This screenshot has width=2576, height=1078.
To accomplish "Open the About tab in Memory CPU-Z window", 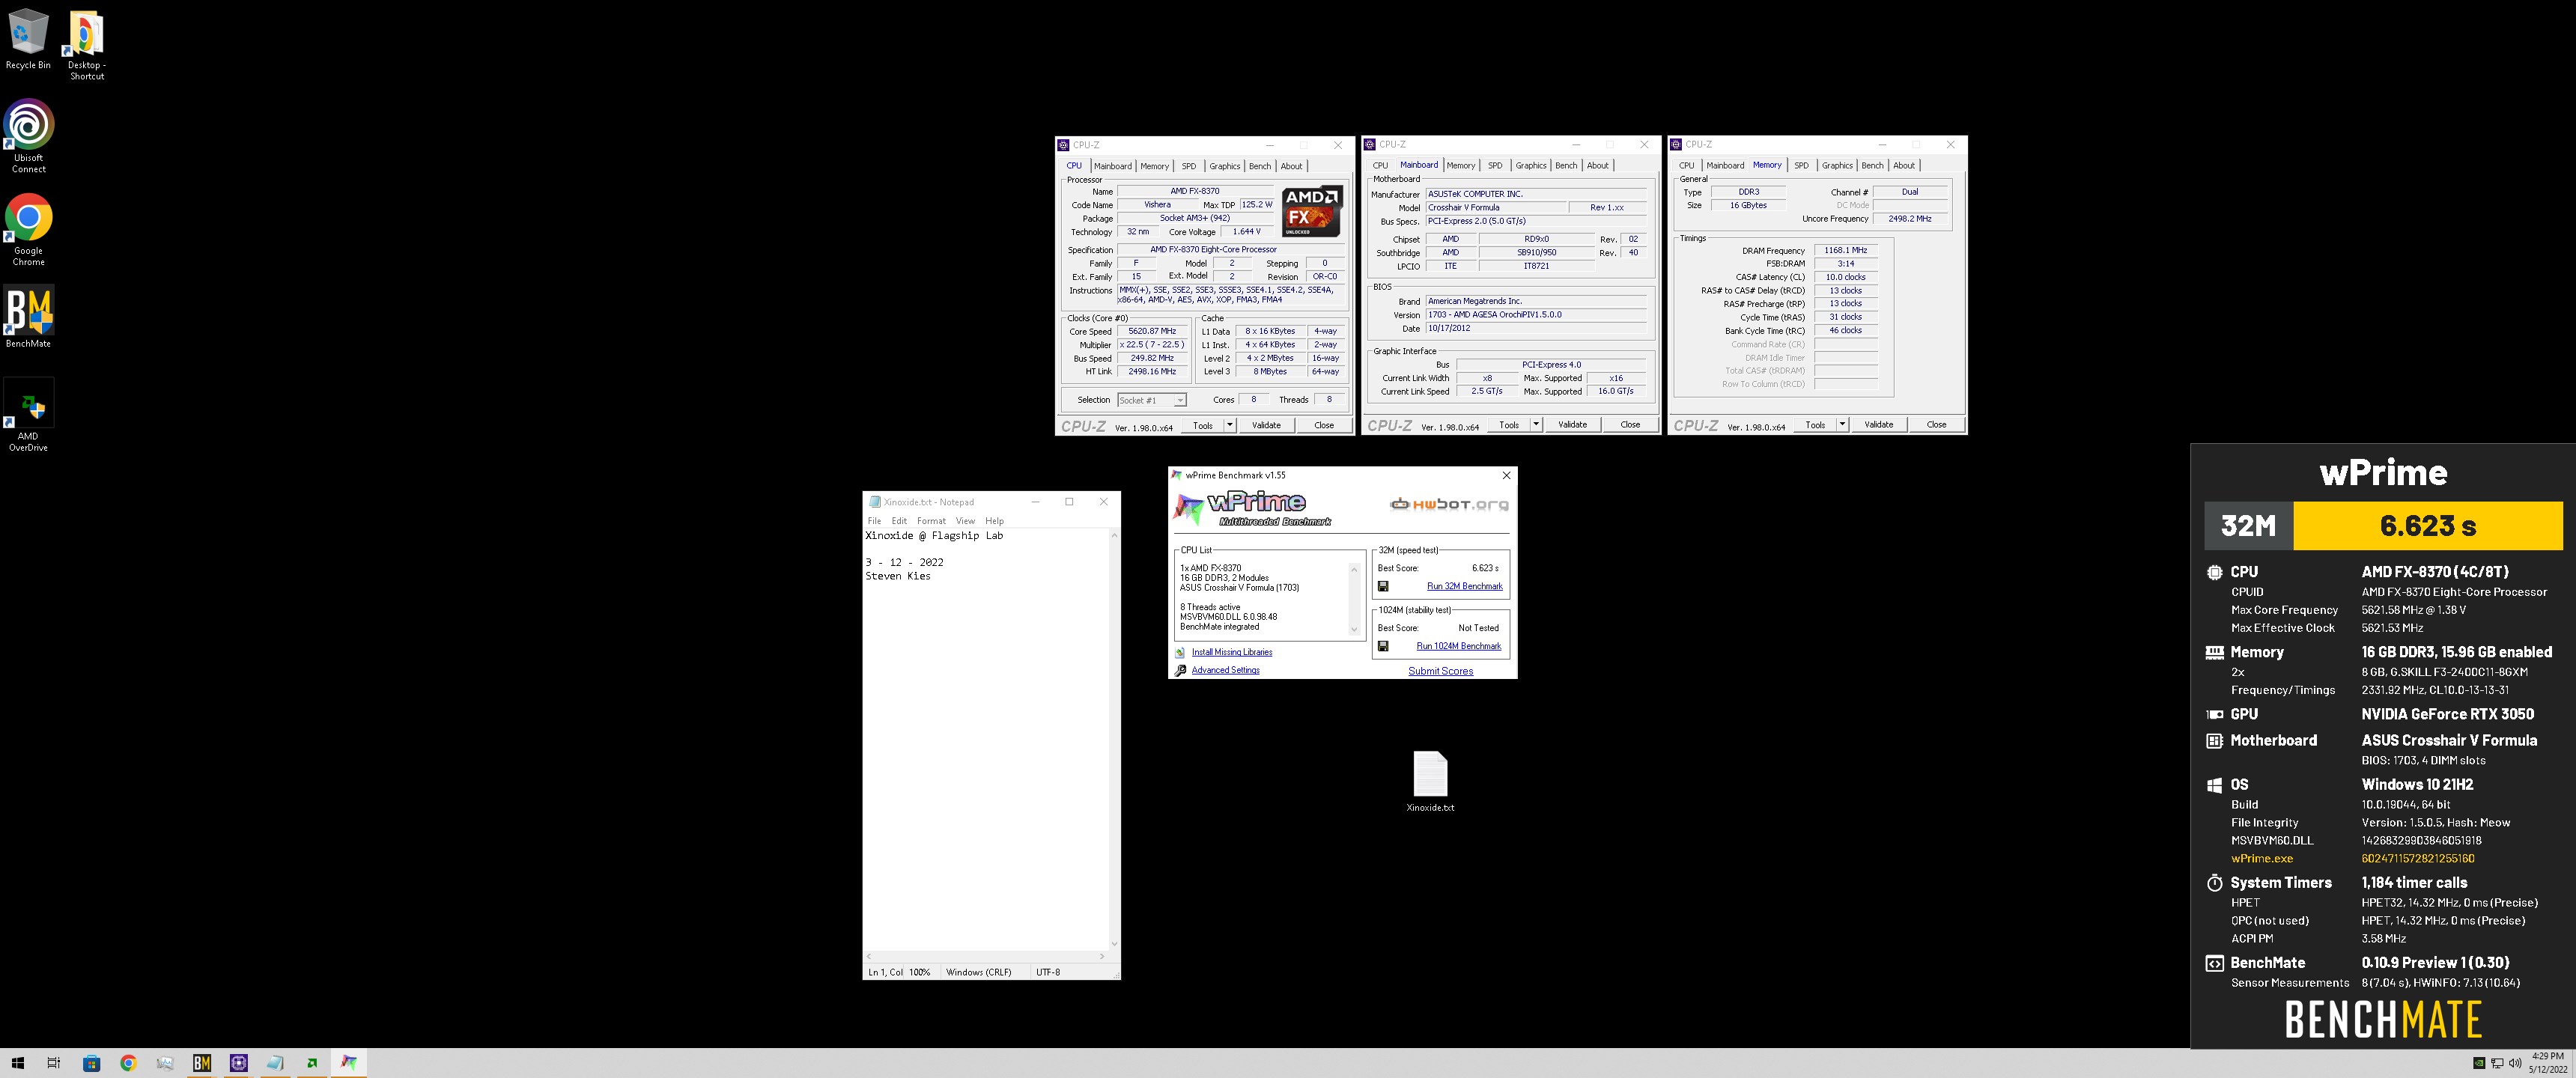I will pyautogui.click(x=1904, y=166).
